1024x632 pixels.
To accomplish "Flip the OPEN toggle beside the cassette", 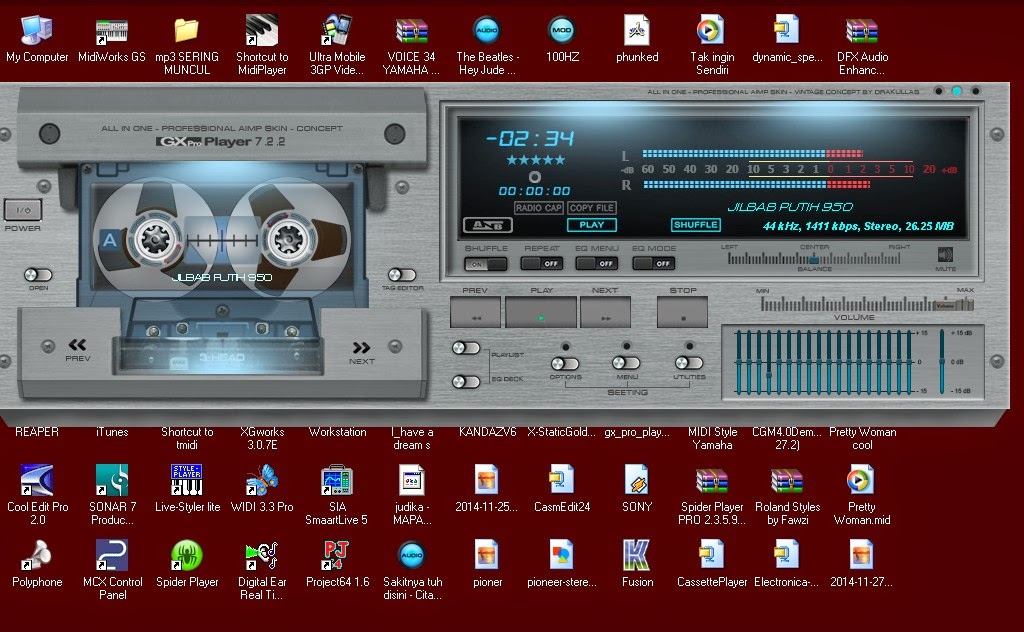I will (x=38, y=275).
